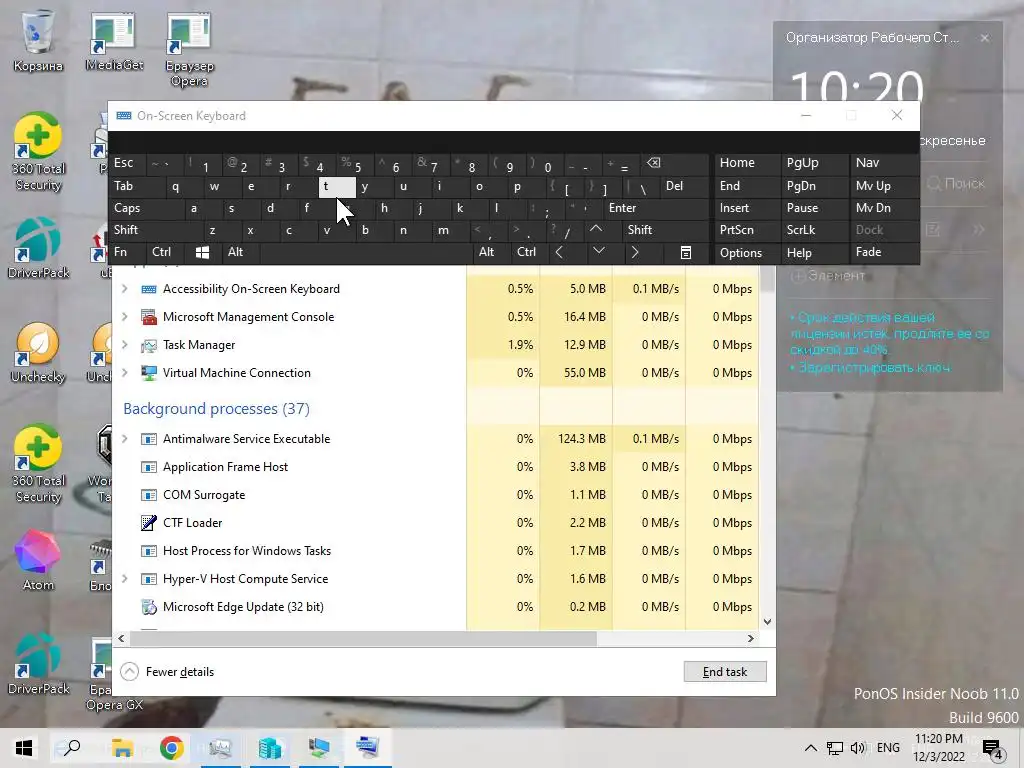Switch to Virtual Machine Connection taskbar icon
The width and height of the screenshot is (1024, 768).
coord(319,748)
